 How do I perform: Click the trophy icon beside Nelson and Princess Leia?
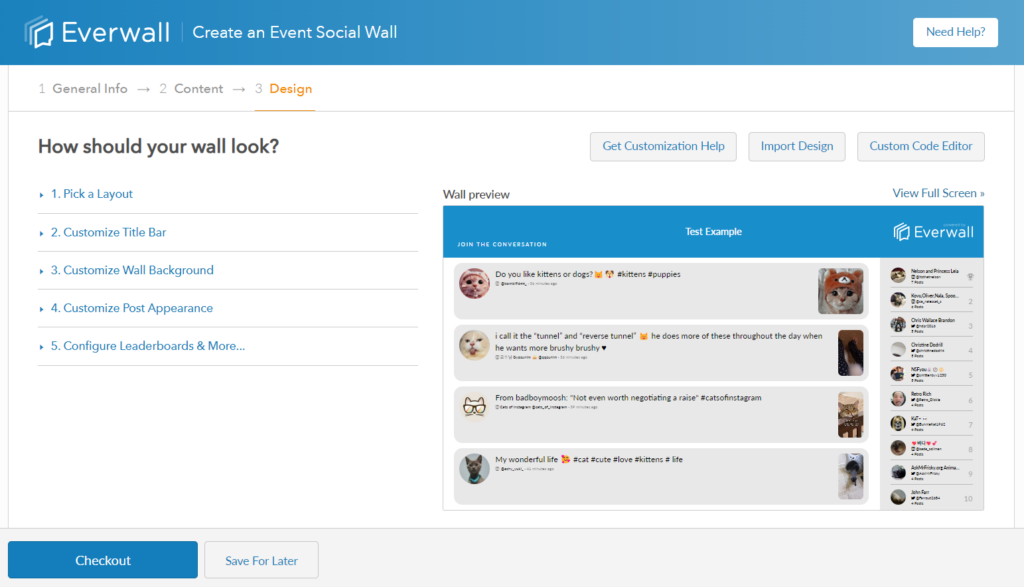[971, 277]
